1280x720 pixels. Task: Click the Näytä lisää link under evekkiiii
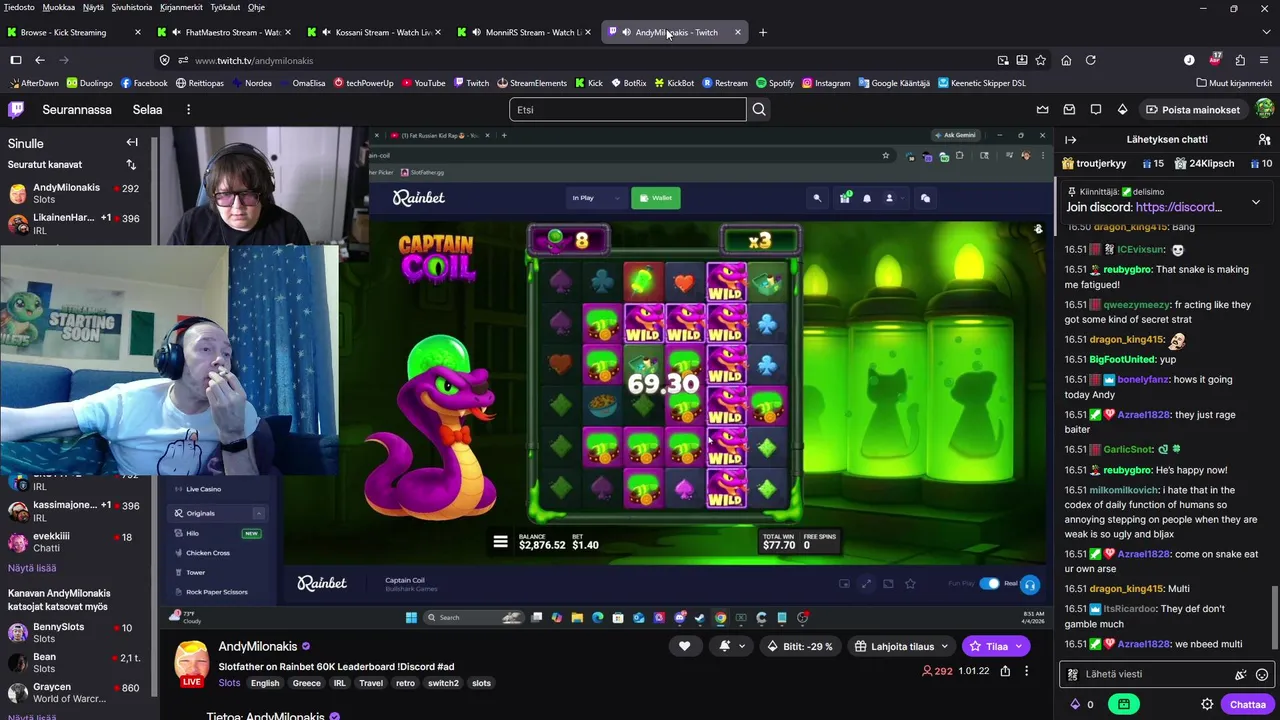tap(32, 568)
